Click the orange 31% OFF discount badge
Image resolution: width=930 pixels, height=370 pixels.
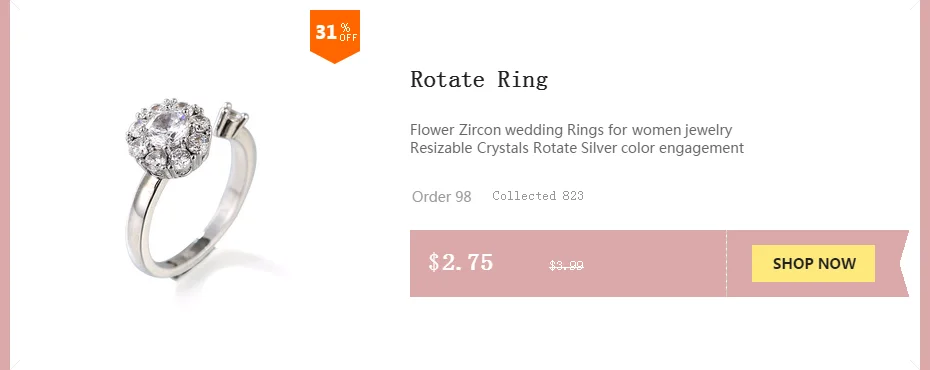tap(335, 36)
